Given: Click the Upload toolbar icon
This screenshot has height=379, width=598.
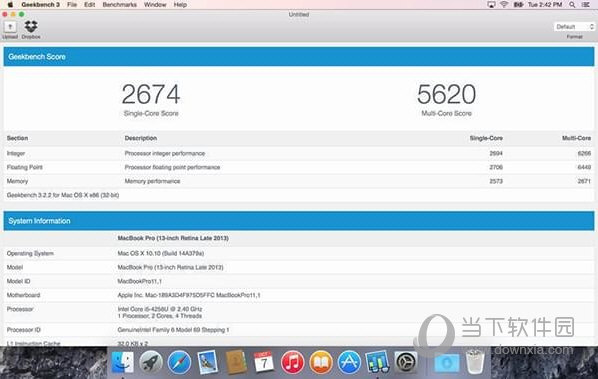Looking at the screenshot, I should (10, 27).
